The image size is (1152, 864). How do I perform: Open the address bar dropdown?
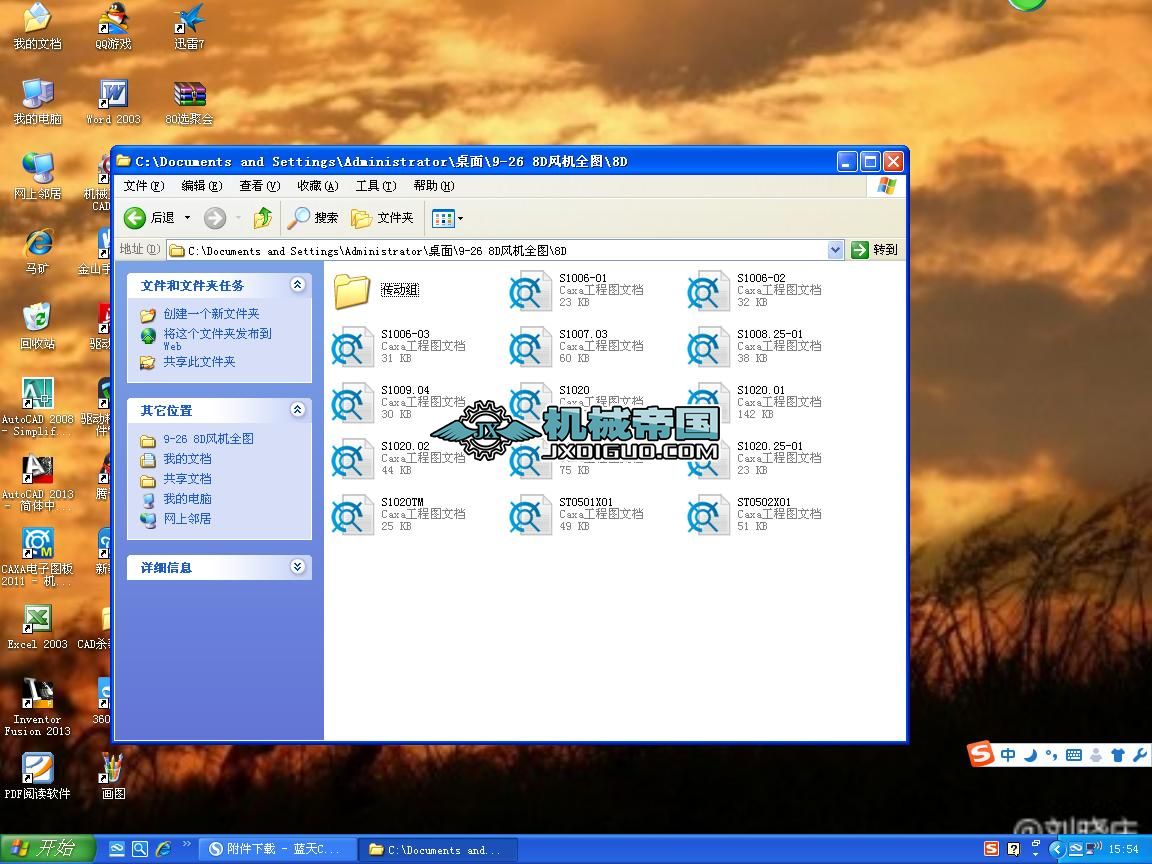836,249
